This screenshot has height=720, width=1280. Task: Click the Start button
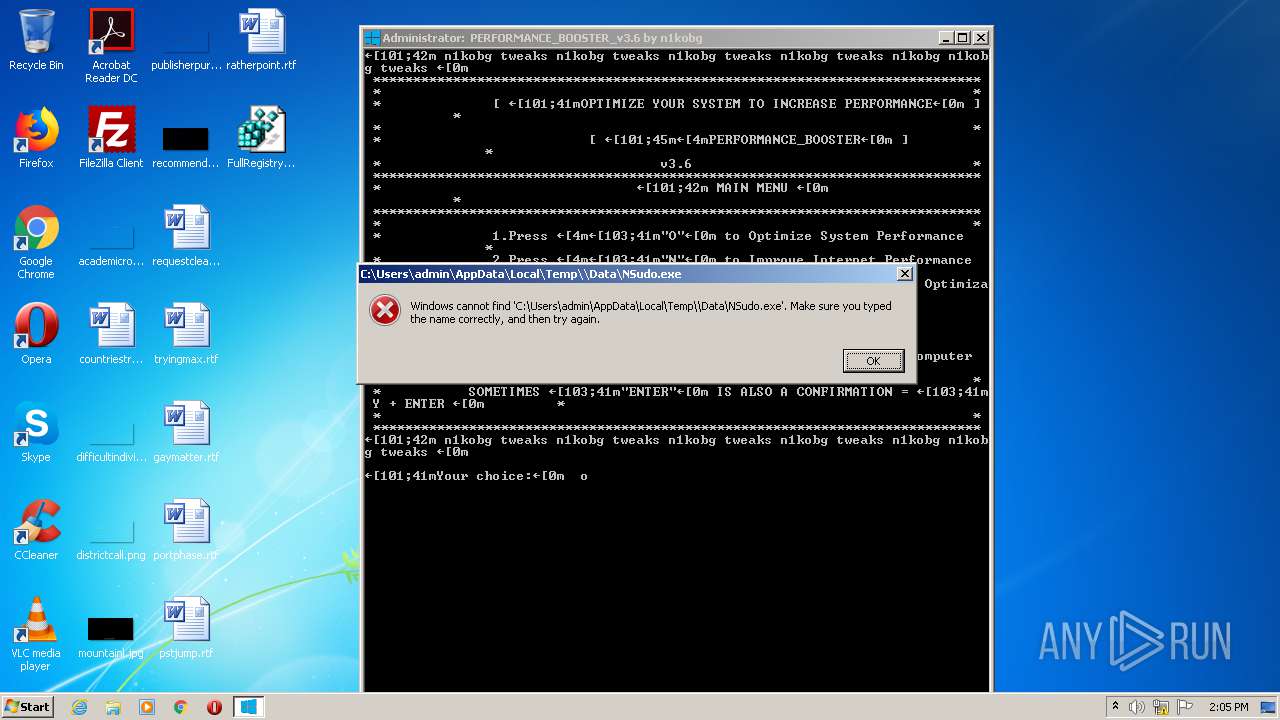[27, 707]
